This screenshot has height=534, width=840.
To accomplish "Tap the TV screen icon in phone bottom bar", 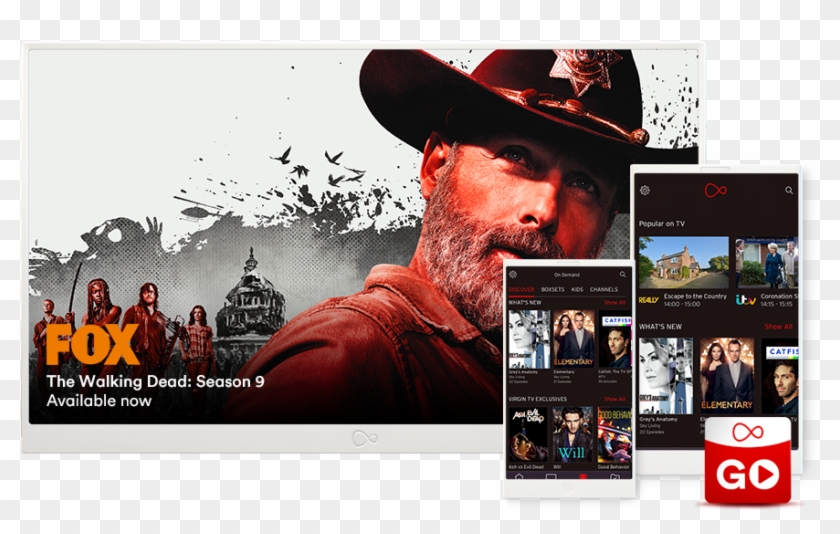I will pos(551,479).
